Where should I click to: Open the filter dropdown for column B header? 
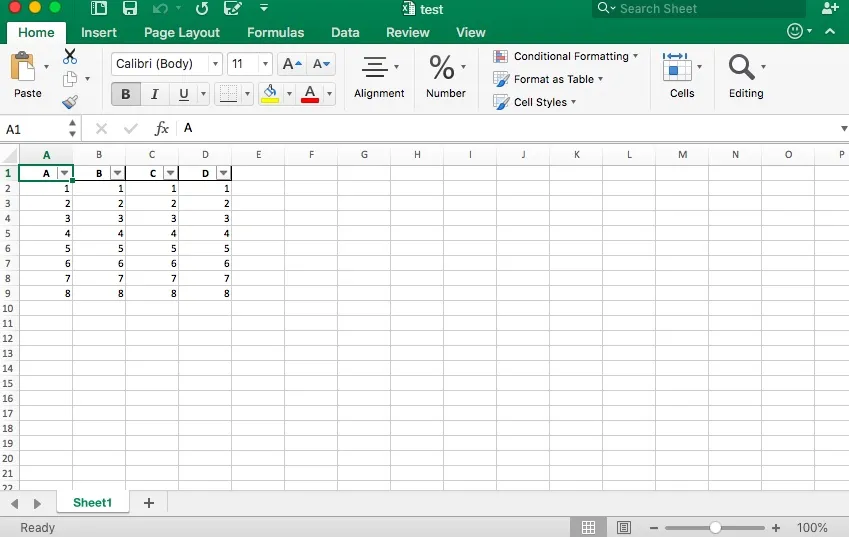tap(117, 173)
